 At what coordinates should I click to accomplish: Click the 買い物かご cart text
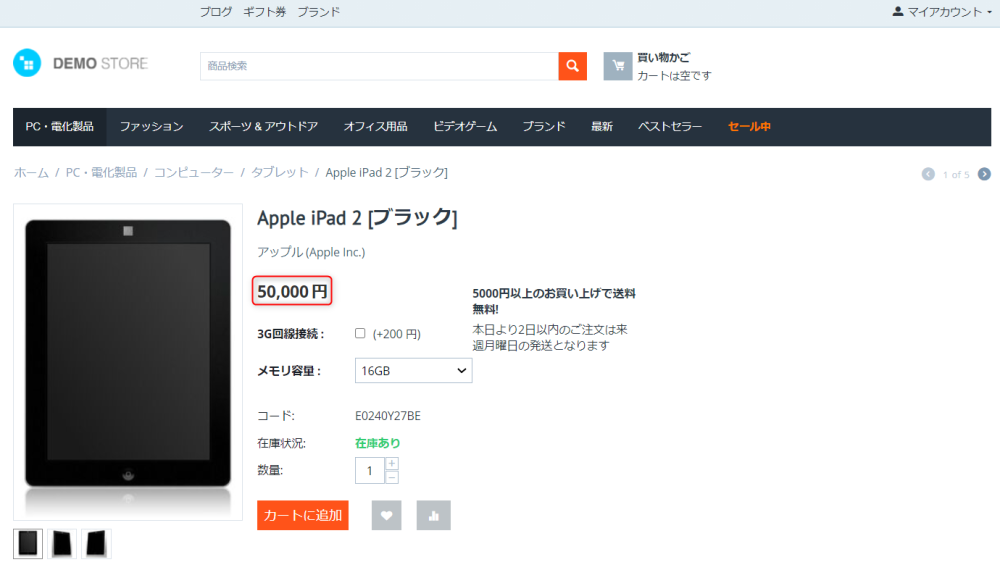tap(664, 57)
